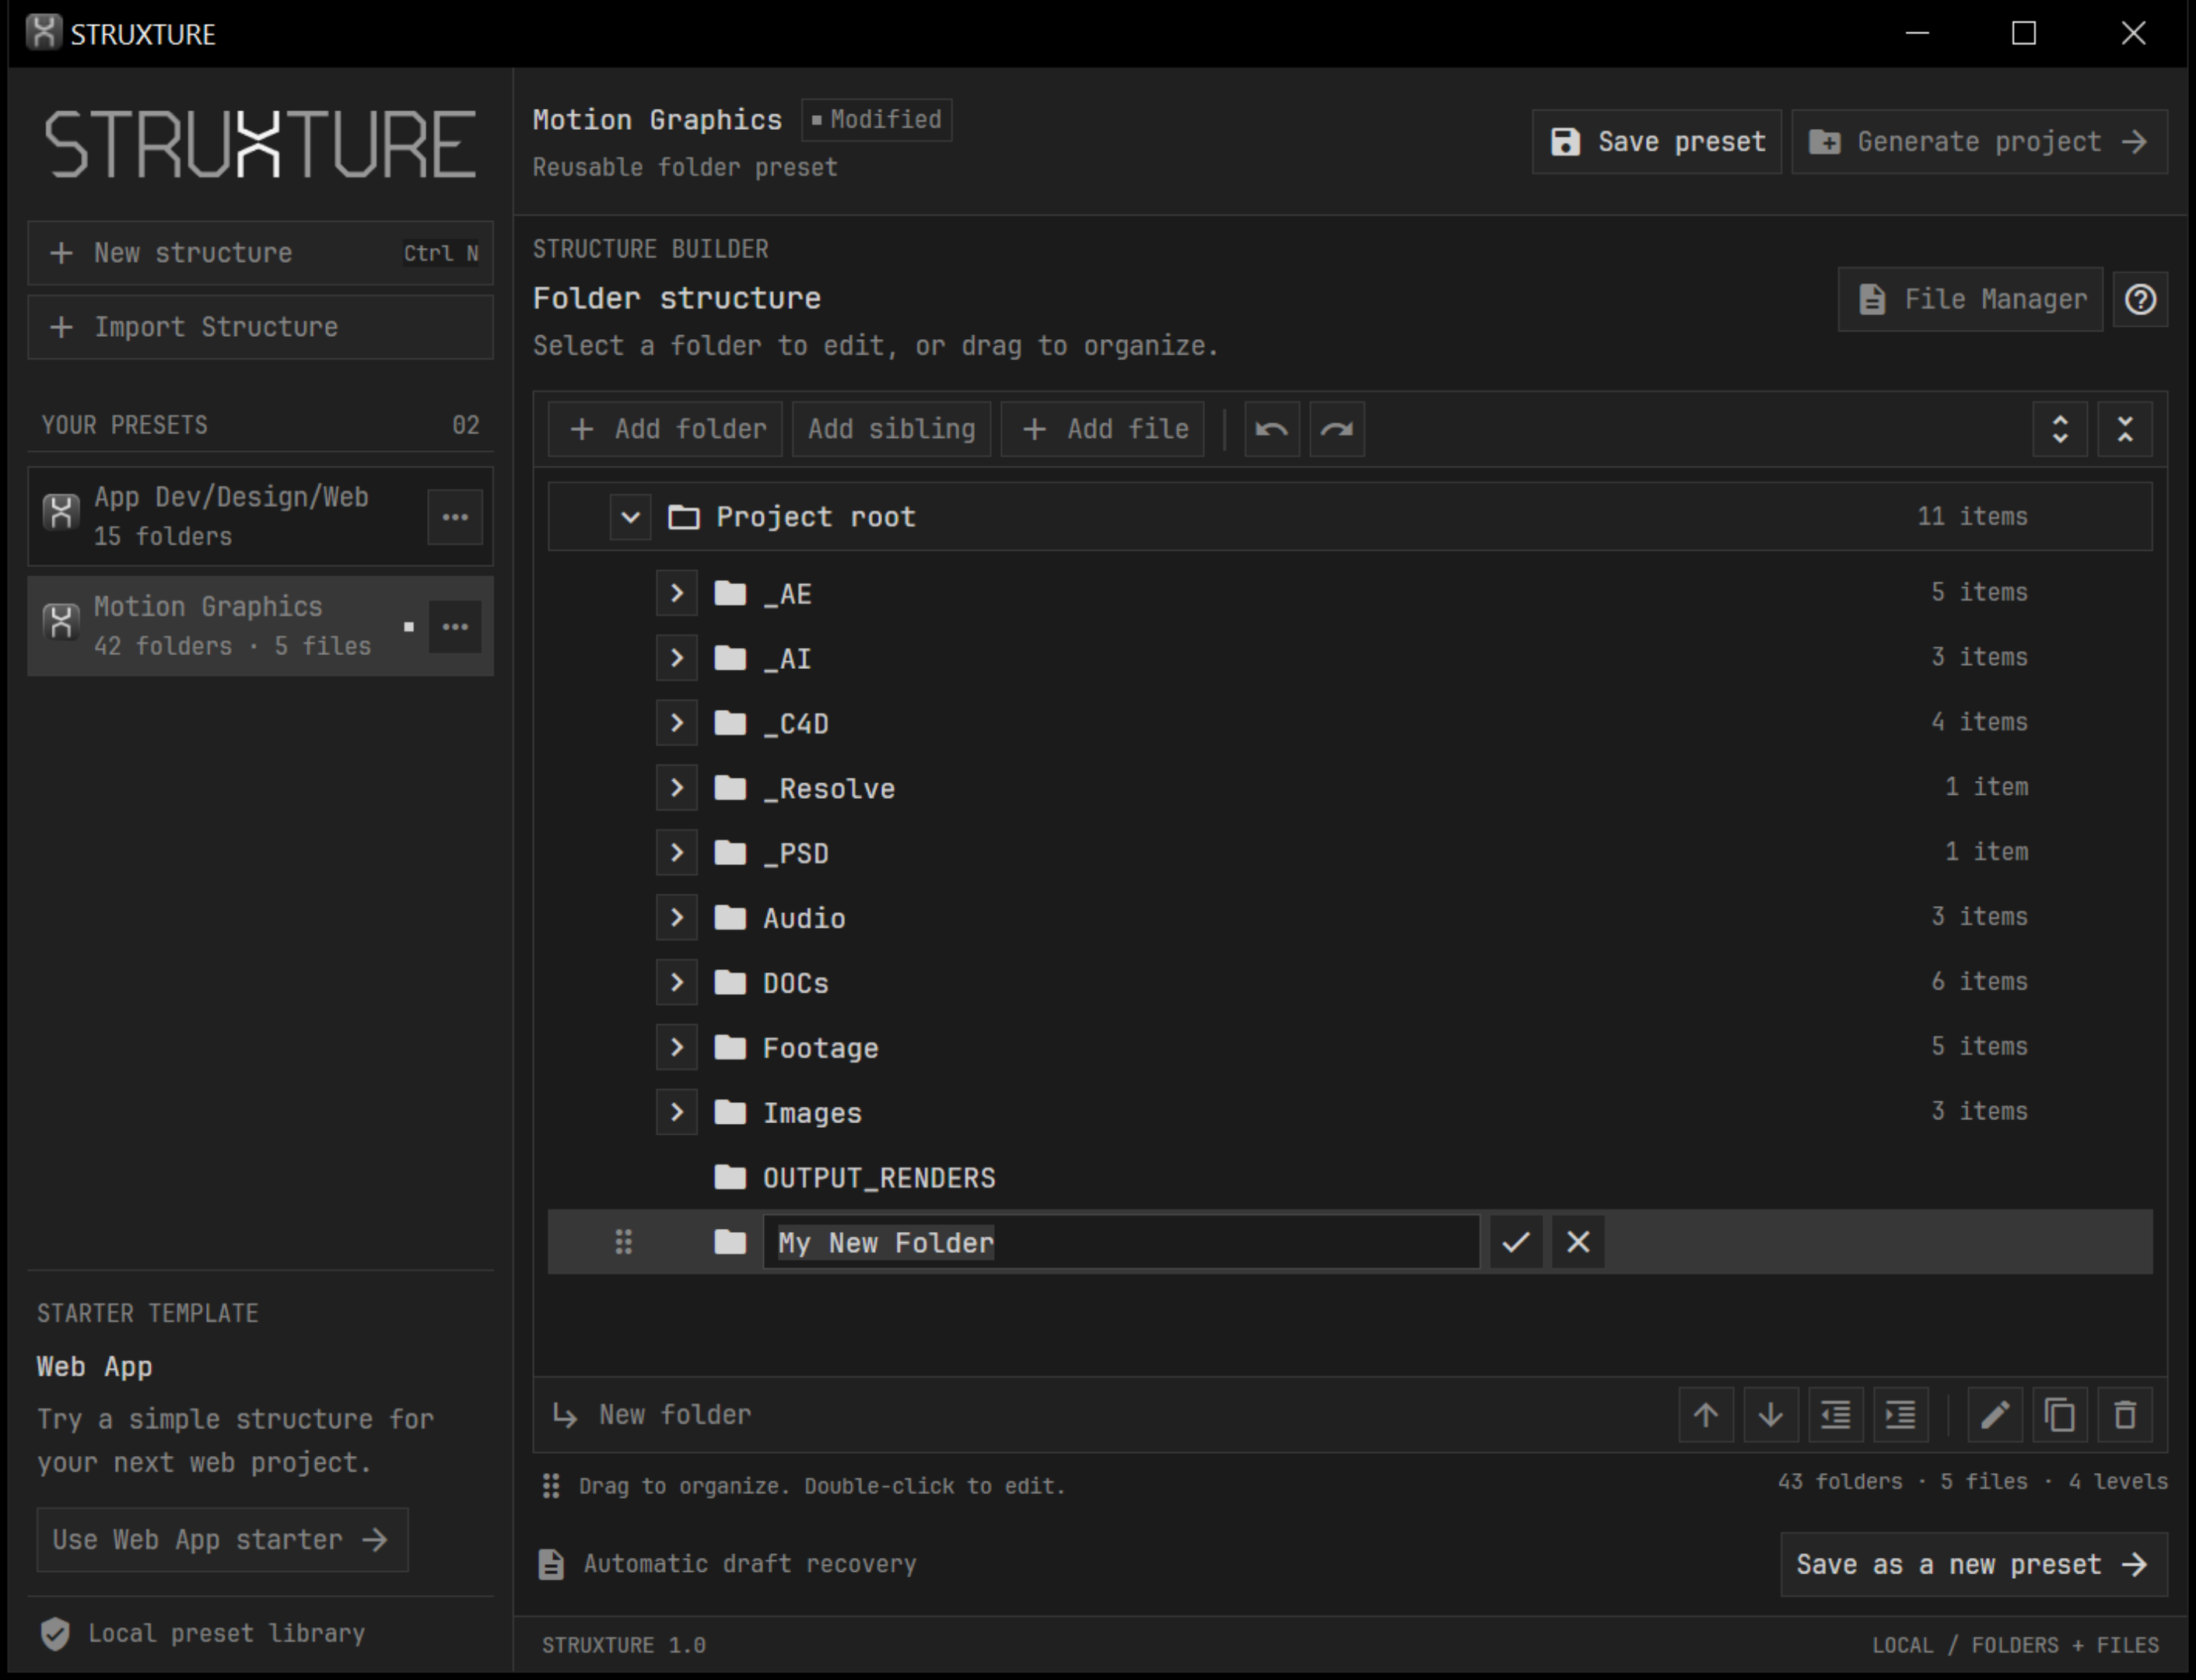The width and height of the screenshot is (2196, 1680).
Task: Click the My New Folder name field
Action: point(1121,1242)
